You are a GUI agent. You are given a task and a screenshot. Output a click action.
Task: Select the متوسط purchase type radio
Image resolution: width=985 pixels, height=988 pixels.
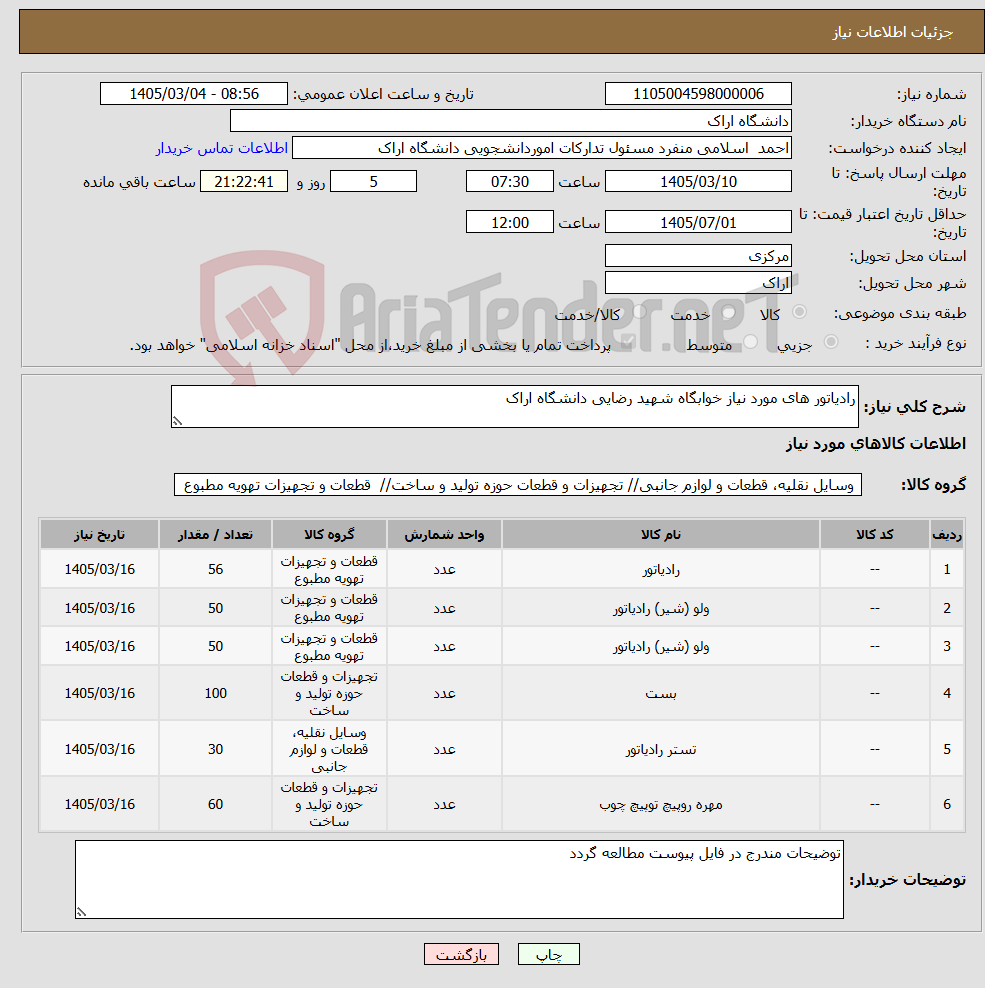(750, 342)
